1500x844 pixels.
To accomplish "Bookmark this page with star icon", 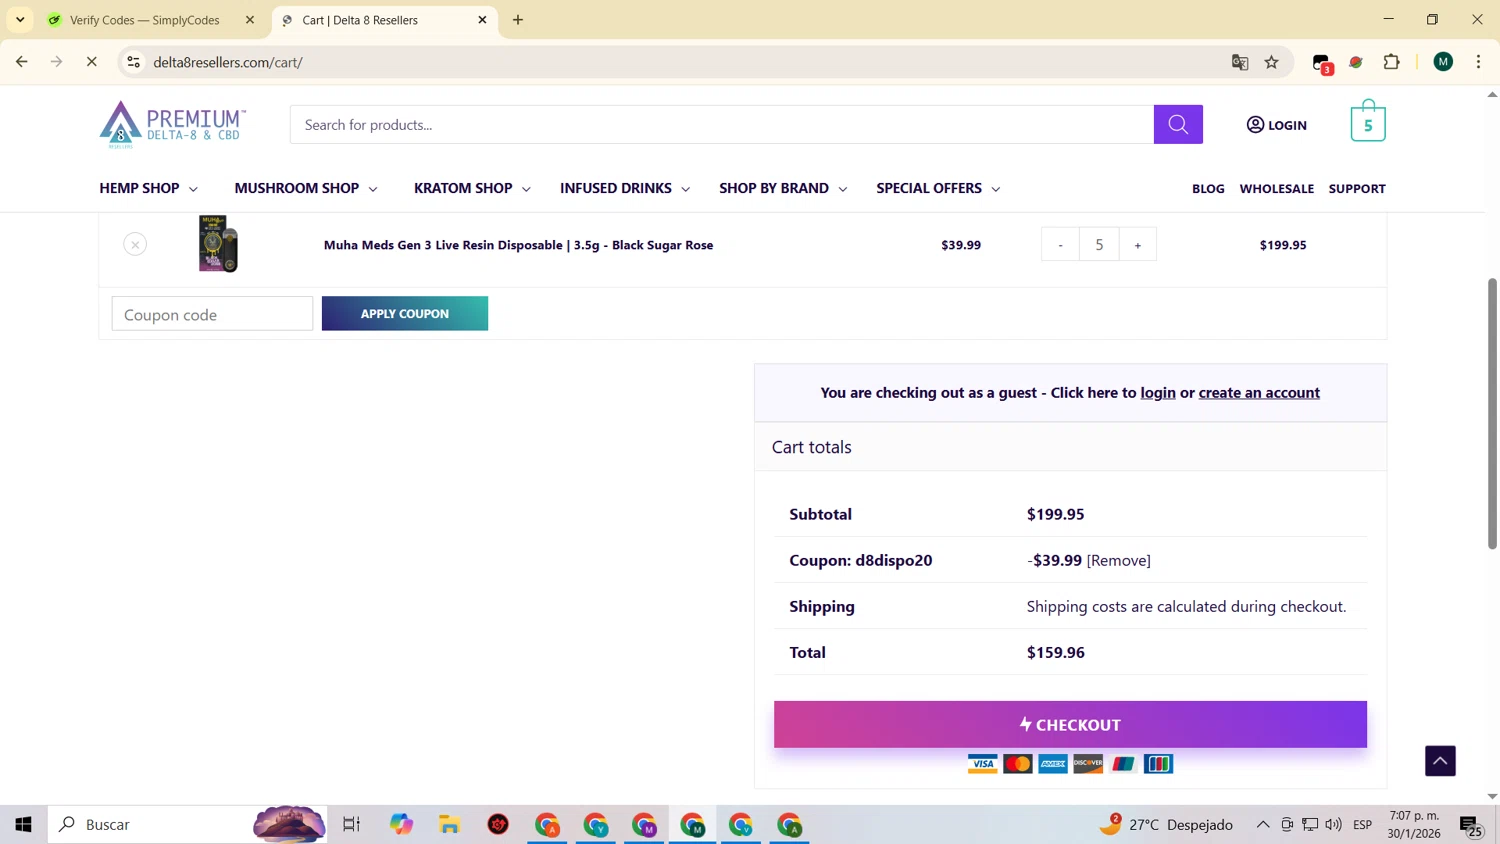I will pyautogui.click(x=1272, y=62).
